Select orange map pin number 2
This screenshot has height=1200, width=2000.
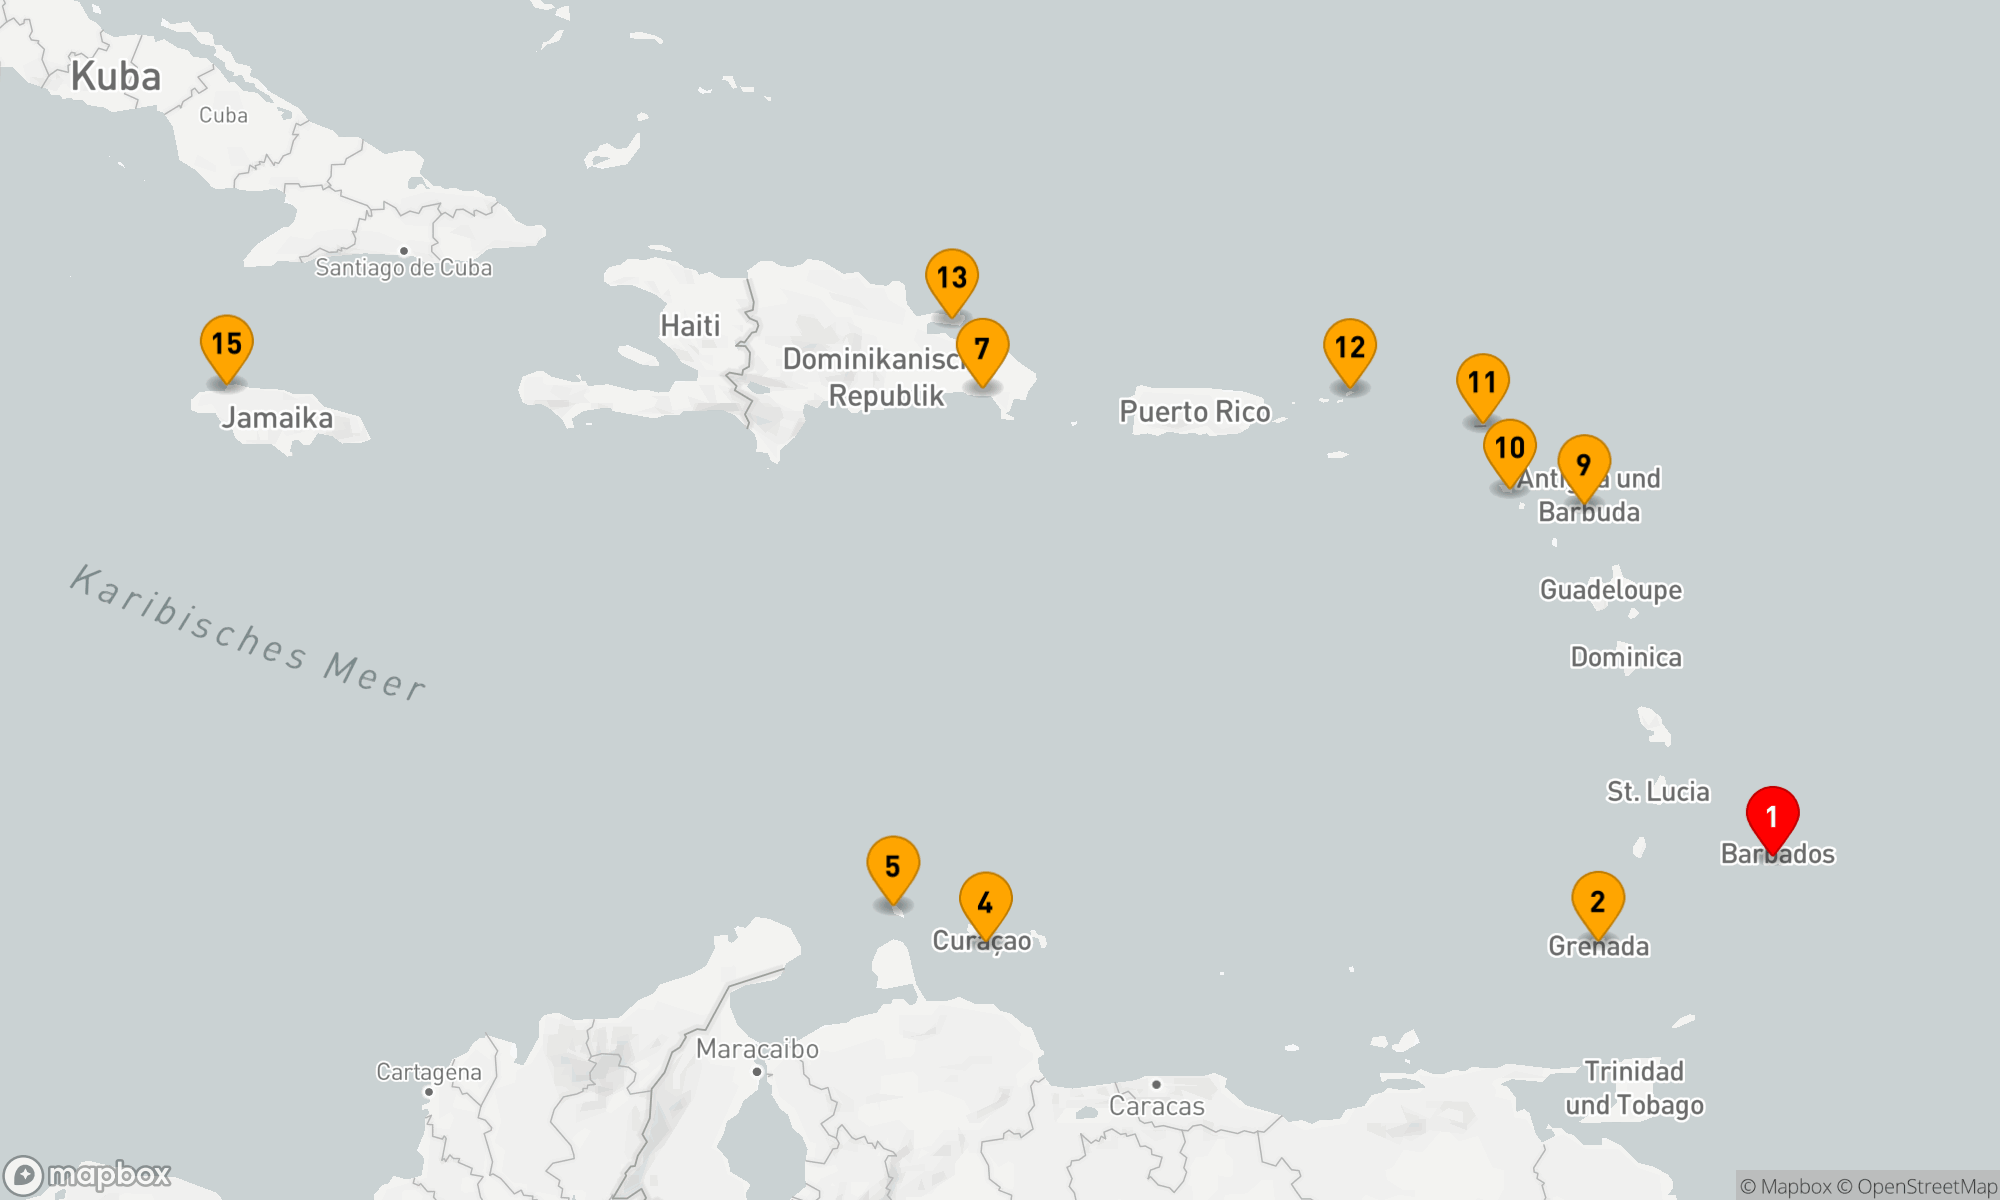[1597, 901]
